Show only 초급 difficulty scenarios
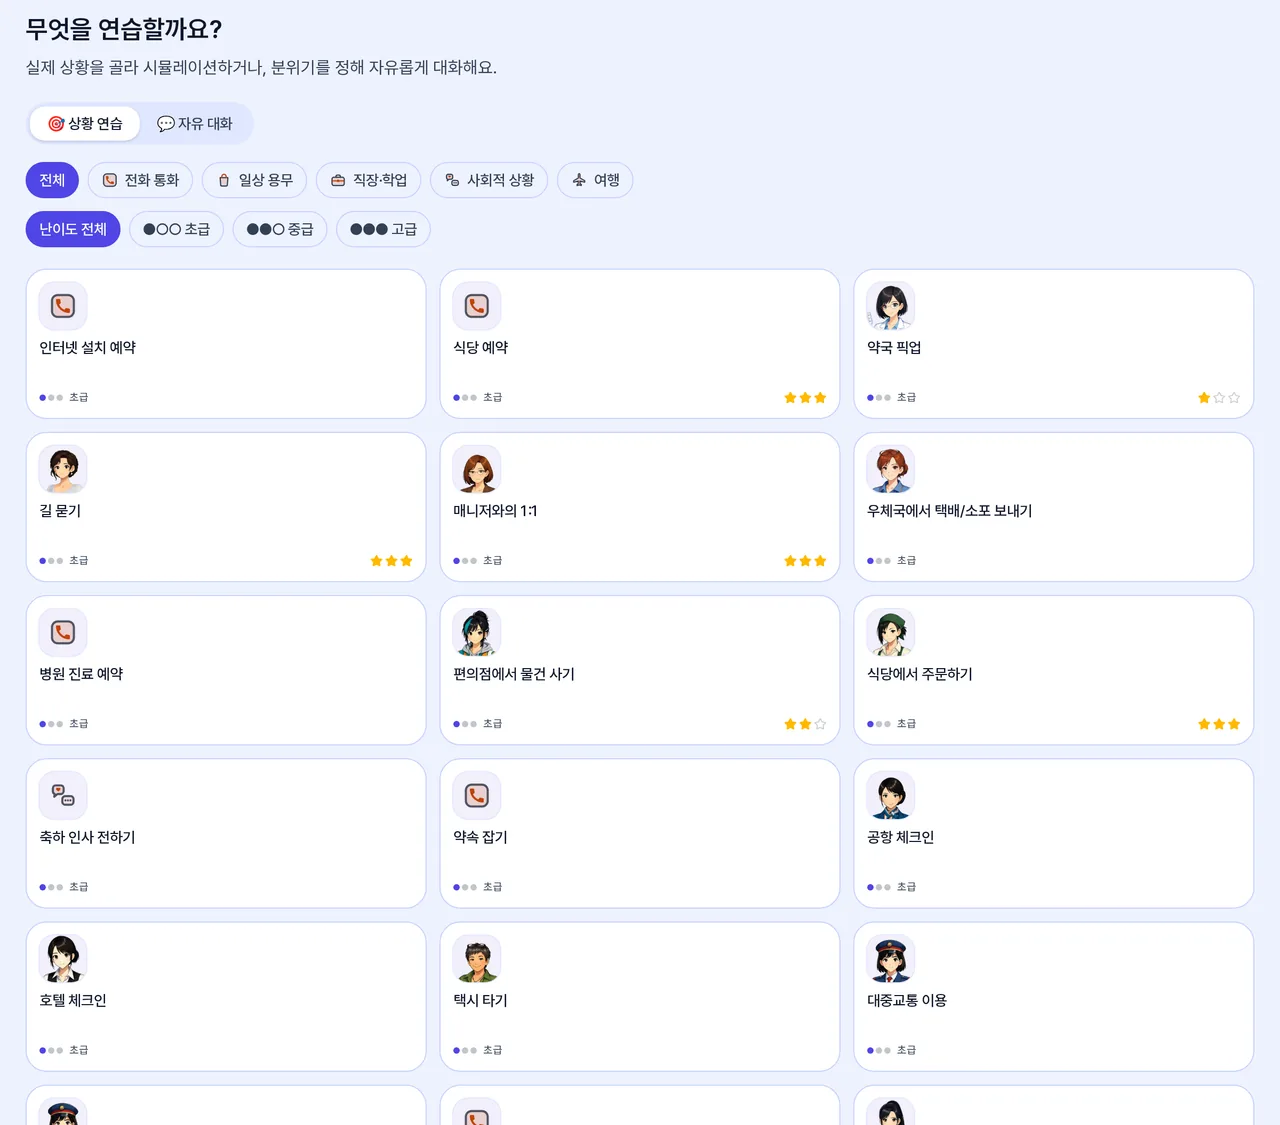This screenshot has width=1280, height=1125. pos(176,229)
